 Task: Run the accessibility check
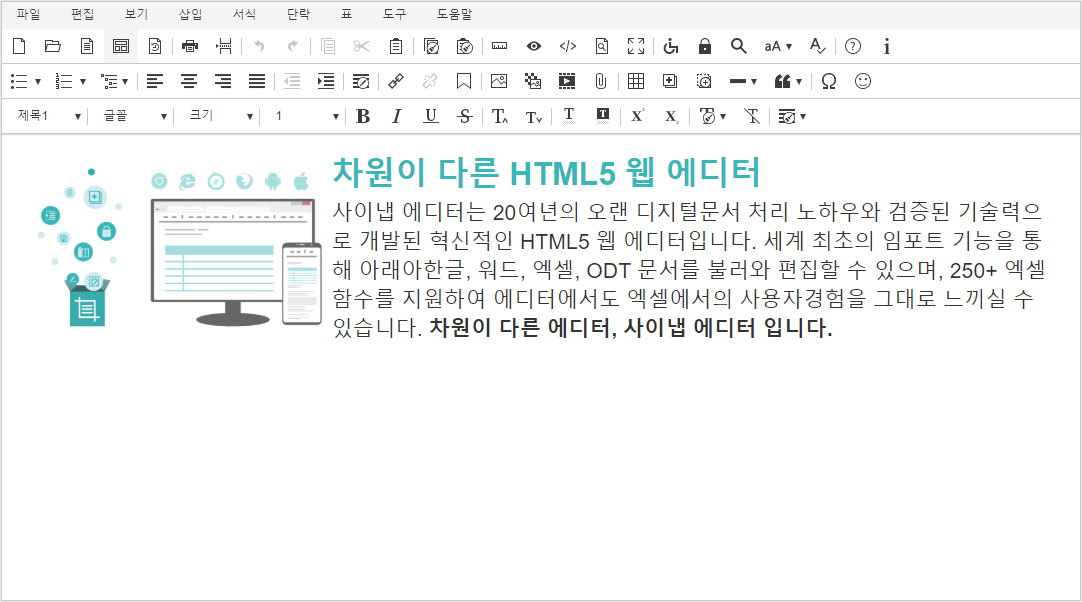coord(671,46)
